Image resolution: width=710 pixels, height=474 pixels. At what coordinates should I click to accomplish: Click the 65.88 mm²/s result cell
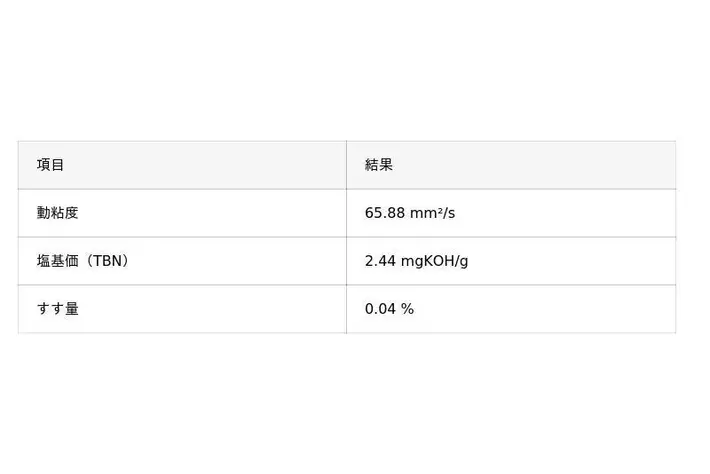(x=510, y=213)
